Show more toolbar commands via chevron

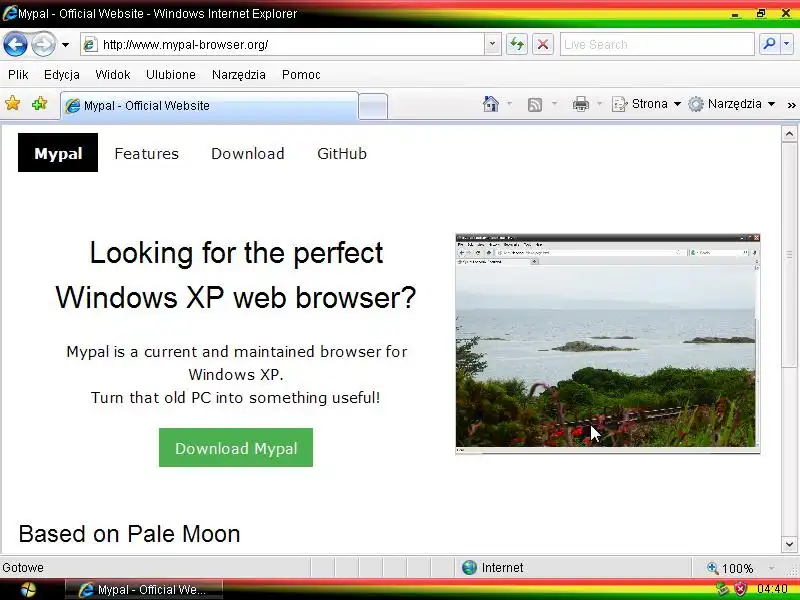[x=791, y=105]
